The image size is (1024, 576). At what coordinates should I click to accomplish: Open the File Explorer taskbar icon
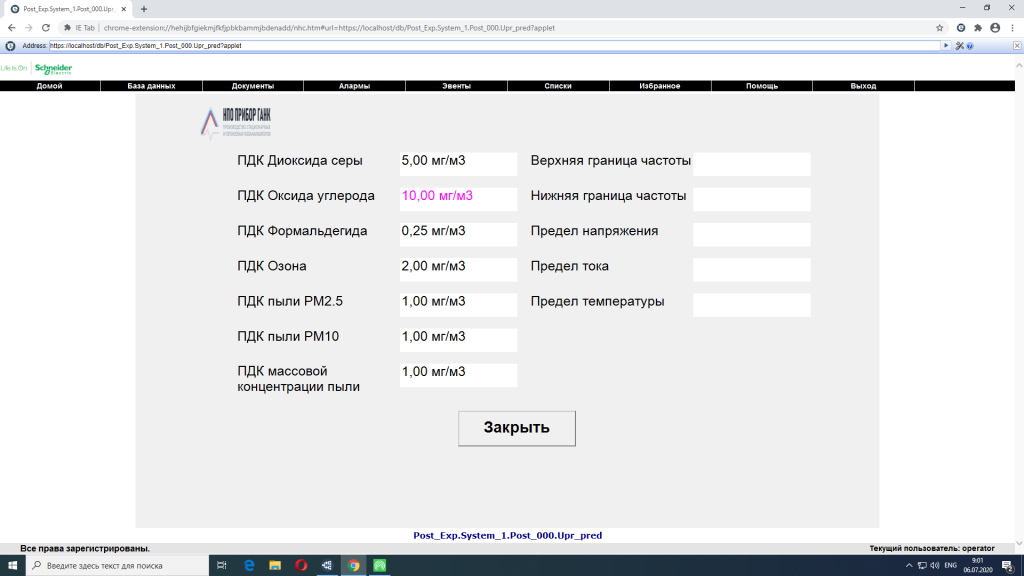click(275, 565)
